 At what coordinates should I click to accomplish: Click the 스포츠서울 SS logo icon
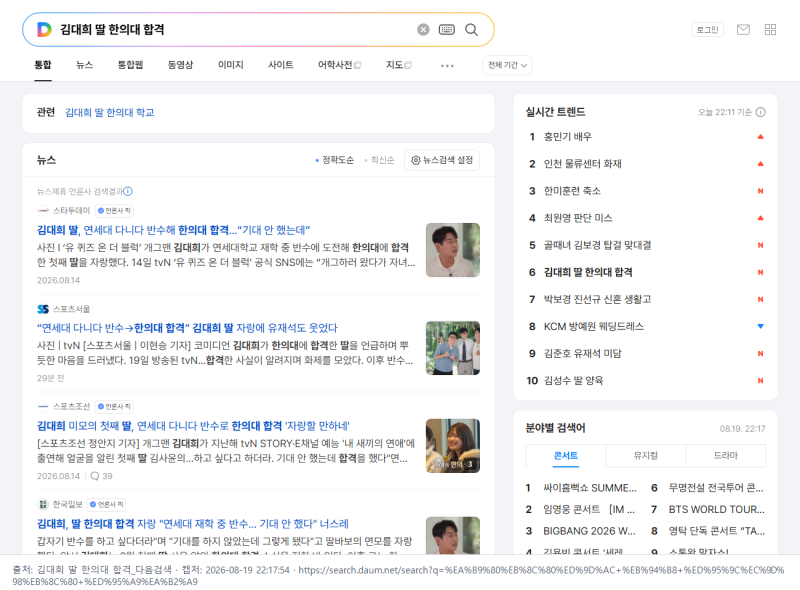(x=43, y=309)
